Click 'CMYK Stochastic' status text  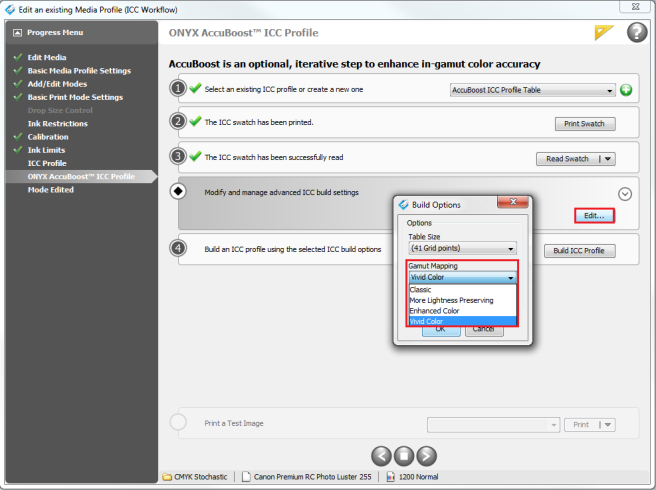click(x=200, y=477)
